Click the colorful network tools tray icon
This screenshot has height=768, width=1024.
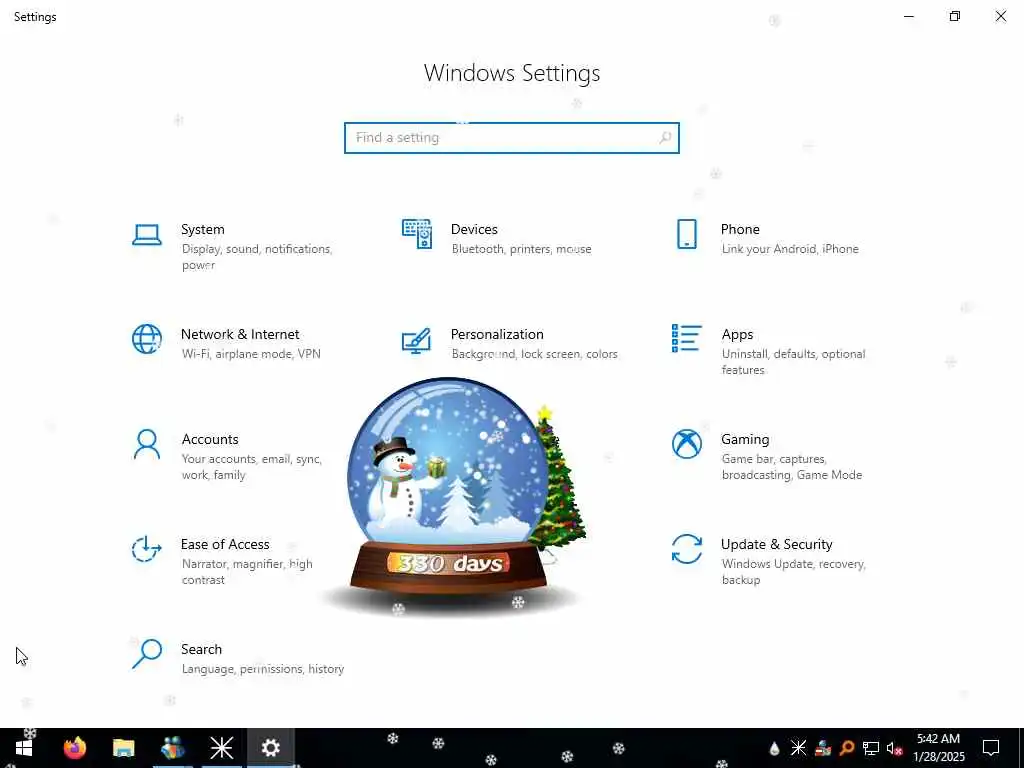point(823,748)
